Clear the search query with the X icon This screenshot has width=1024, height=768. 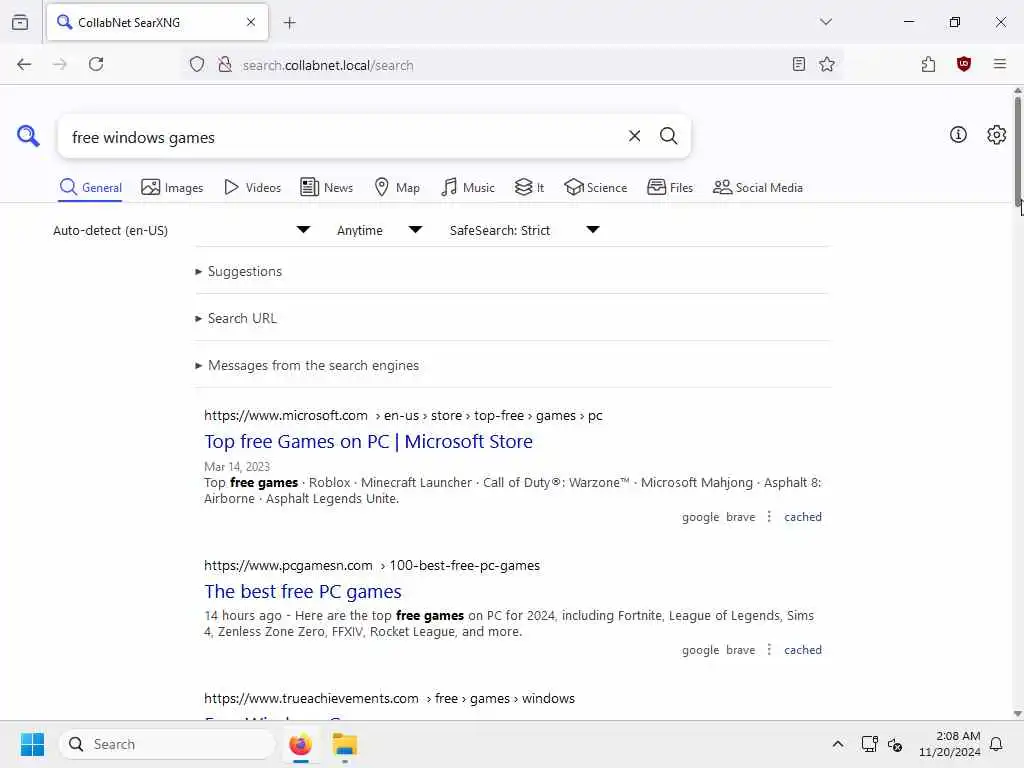[x=634, y=136]
